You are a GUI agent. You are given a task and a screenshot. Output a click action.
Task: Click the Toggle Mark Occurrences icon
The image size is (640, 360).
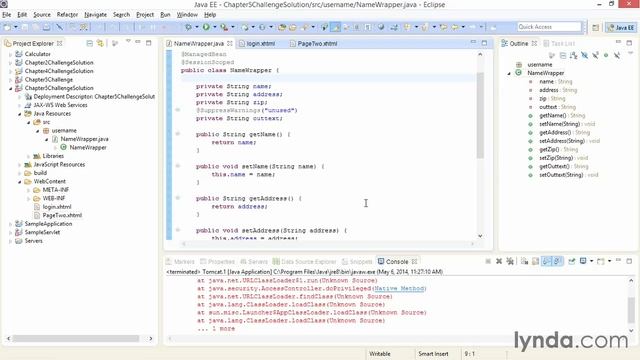336,27
